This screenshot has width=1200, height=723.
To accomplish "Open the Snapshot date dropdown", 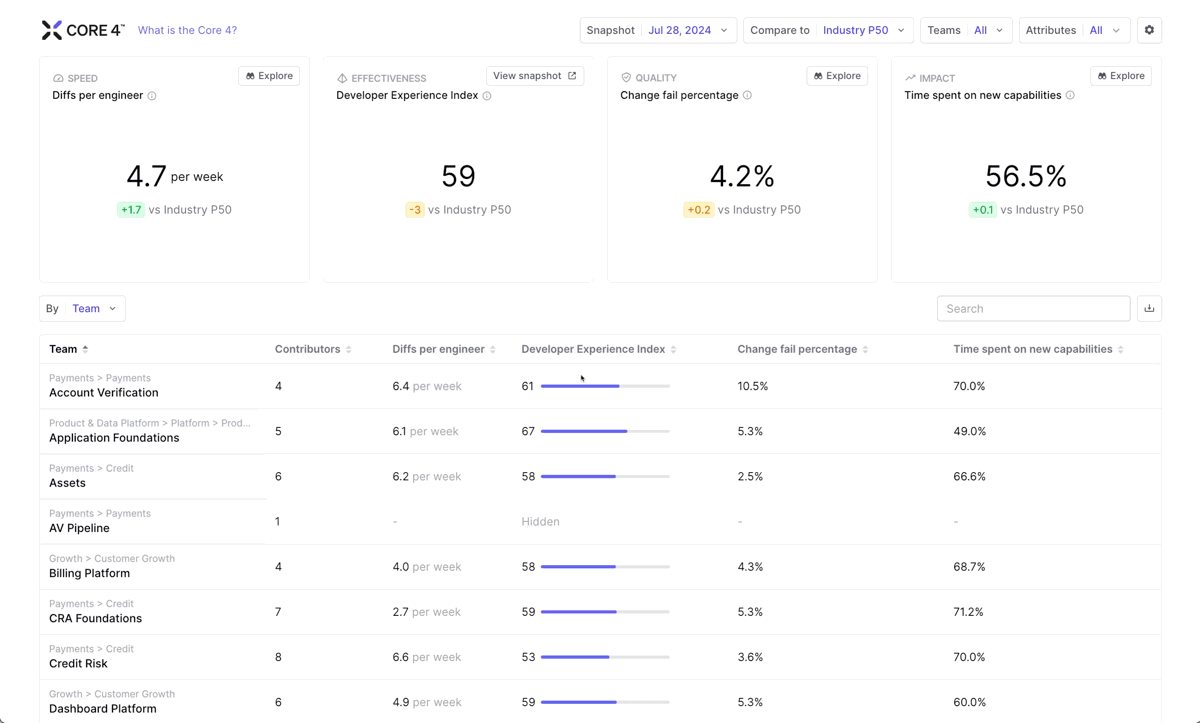I will point(658,30).
